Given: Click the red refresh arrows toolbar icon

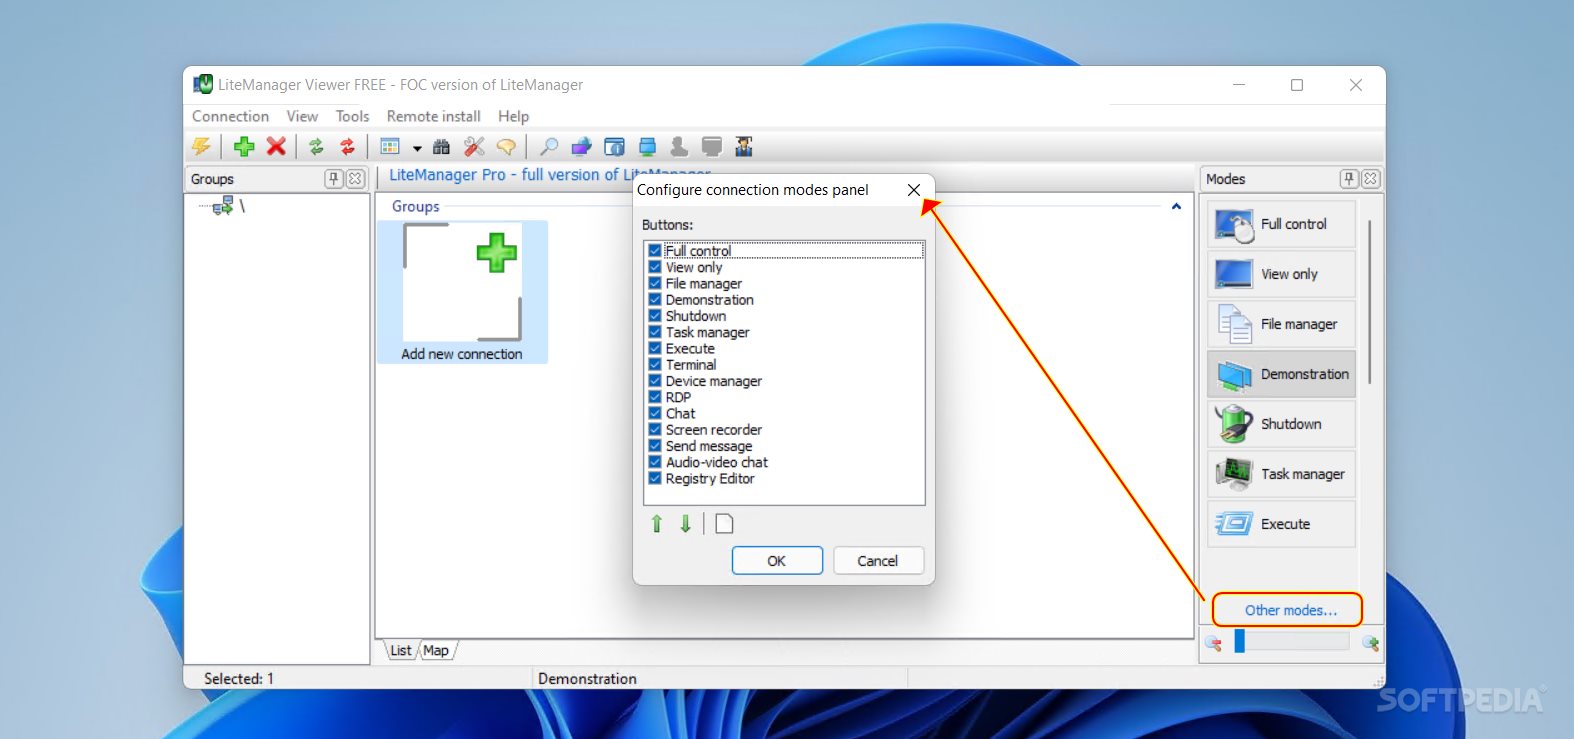Looking at the screenshot, I should [x=347, y=147].
